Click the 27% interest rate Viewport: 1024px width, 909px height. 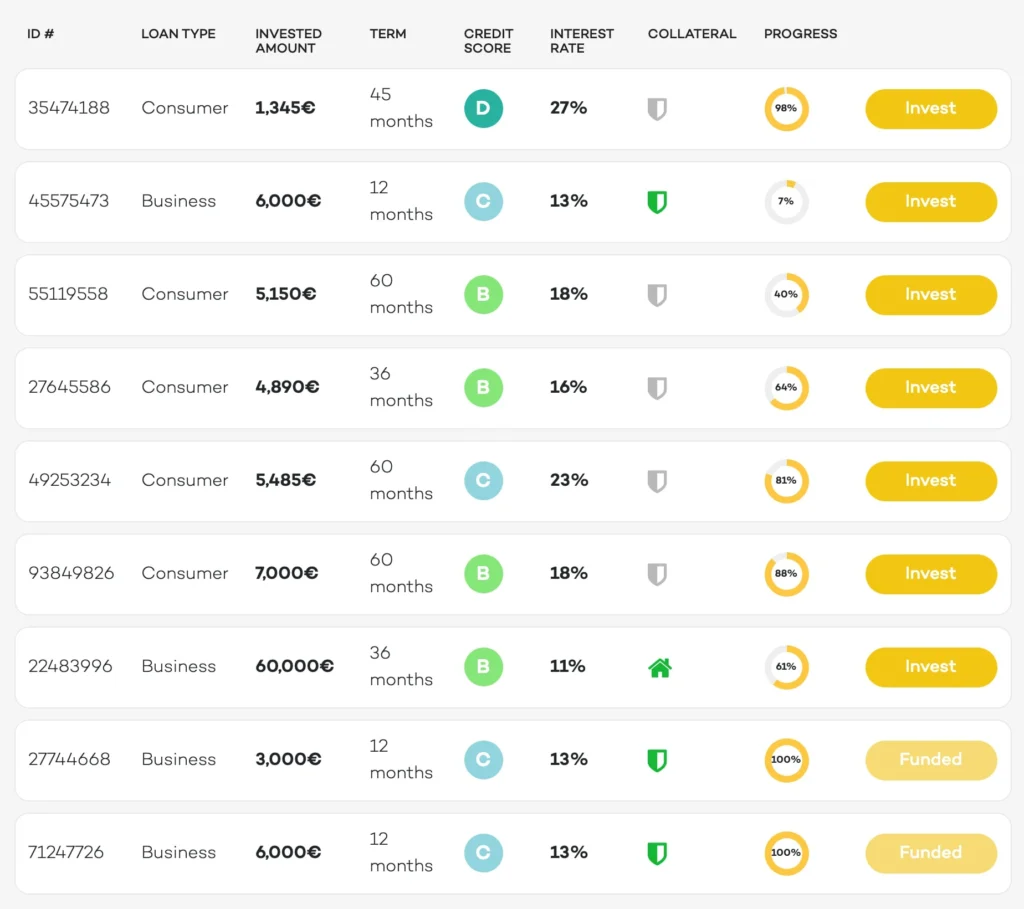pos(568,108)
